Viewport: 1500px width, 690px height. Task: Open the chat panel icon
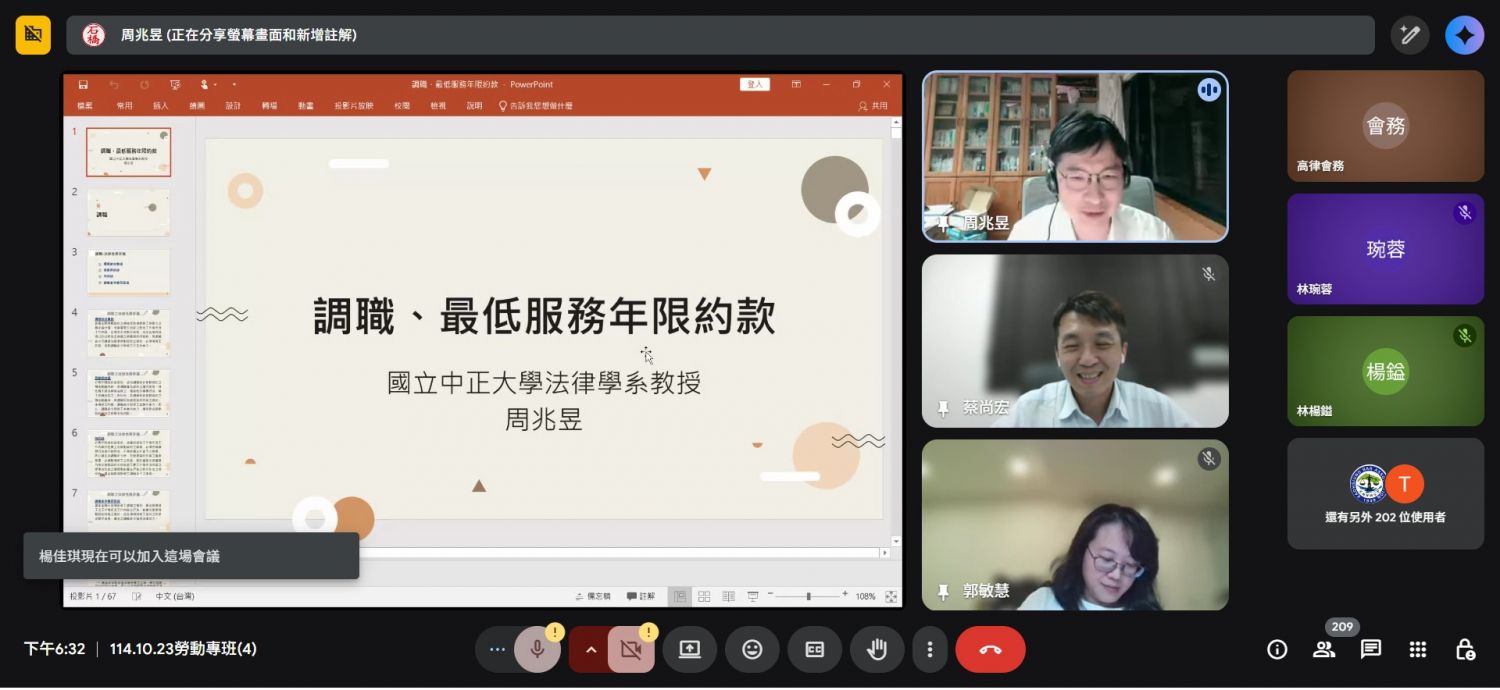pos(1371,650)
